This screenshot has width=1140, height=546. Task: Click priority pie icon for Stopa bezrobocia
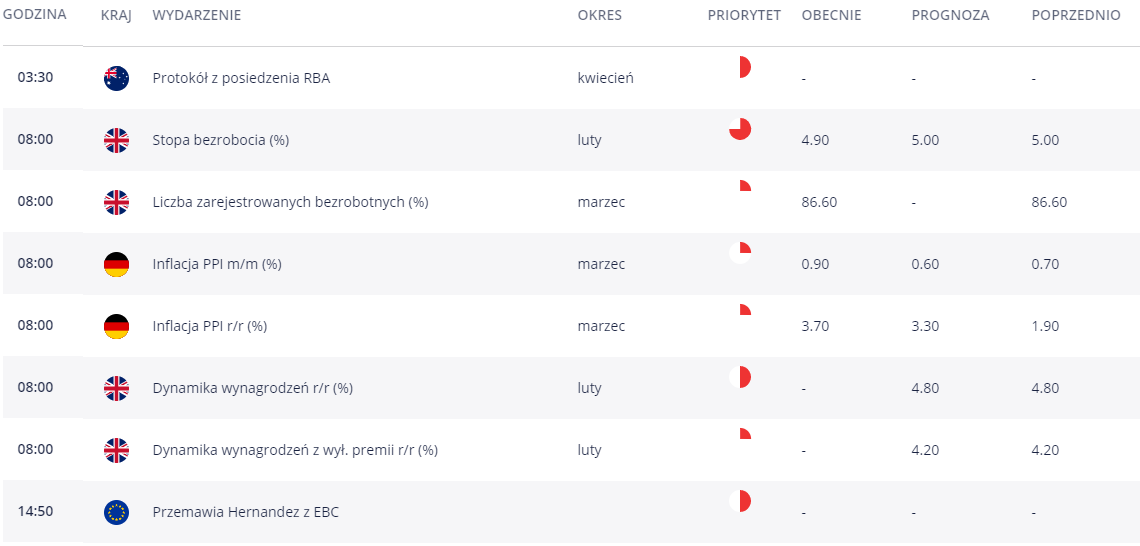[x=740, y=129]
